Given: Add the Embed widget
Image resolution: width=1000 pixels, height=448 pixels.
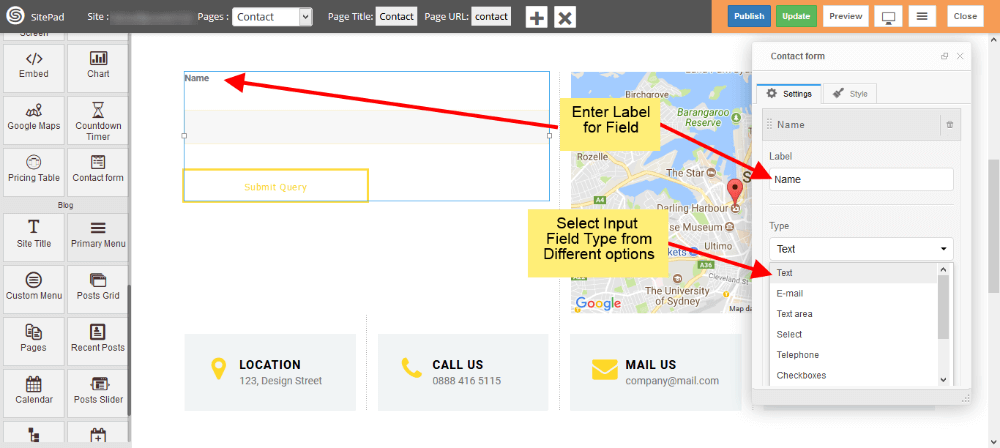Looking at the screenshot, I should click(x=33, y=68).
